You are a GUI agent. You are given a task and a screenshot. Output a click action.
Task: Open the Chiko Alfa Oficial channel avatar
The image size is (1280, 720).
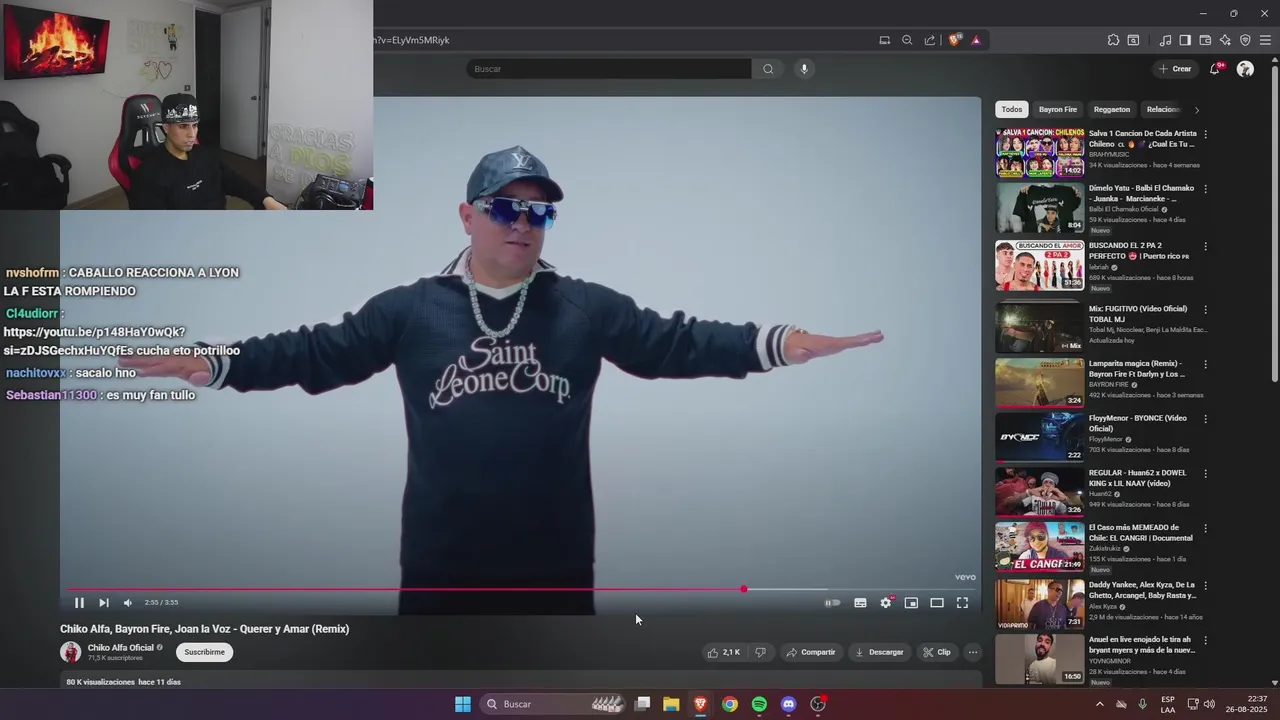[x=71, y=652]
